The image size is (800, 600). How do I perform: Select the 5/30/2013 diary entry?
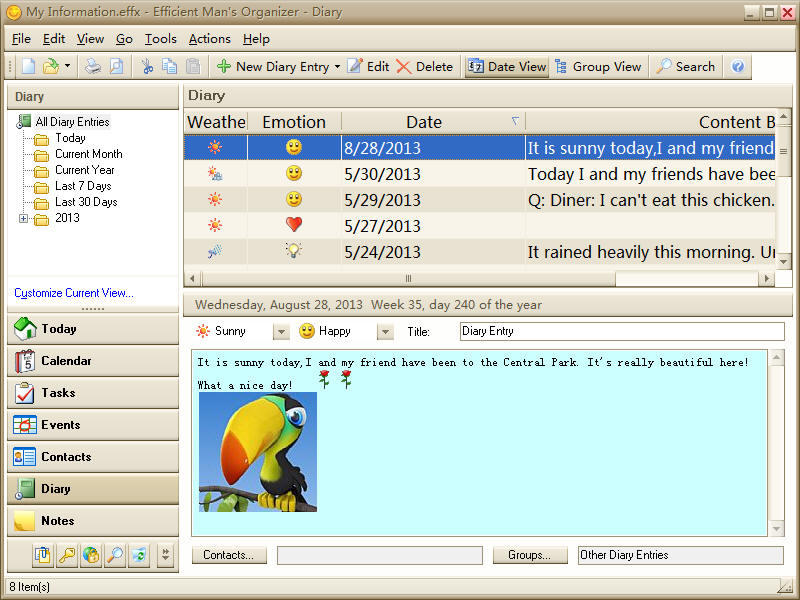point(480,174)
